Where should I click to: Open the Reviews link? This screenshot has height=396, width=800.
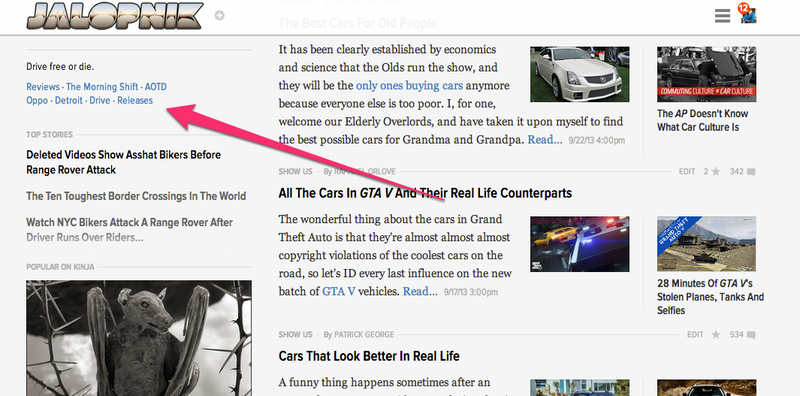coord(43,87)
